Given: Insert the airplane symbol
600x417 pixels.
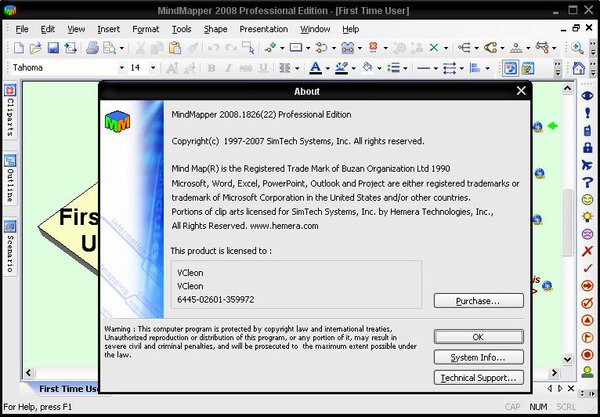Looking at the screenshot, I should point(587,165).
